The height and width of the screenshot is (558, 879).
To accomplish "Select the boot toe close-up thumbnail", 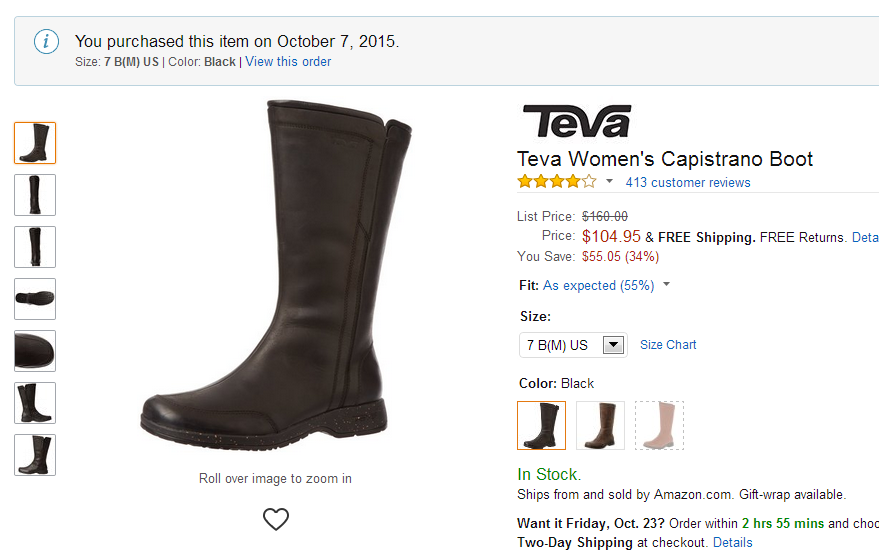I will tap(35, 351).
